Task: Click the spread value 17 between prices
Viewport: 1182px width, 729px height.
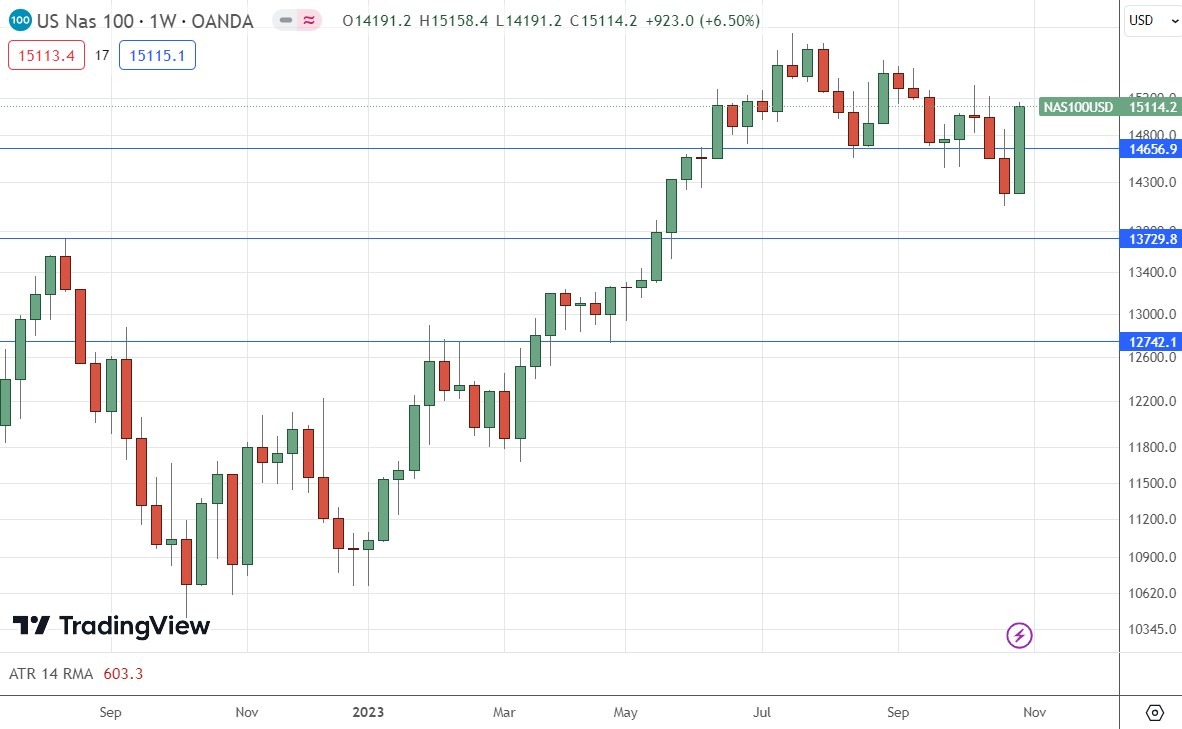Action: point(102,56)
